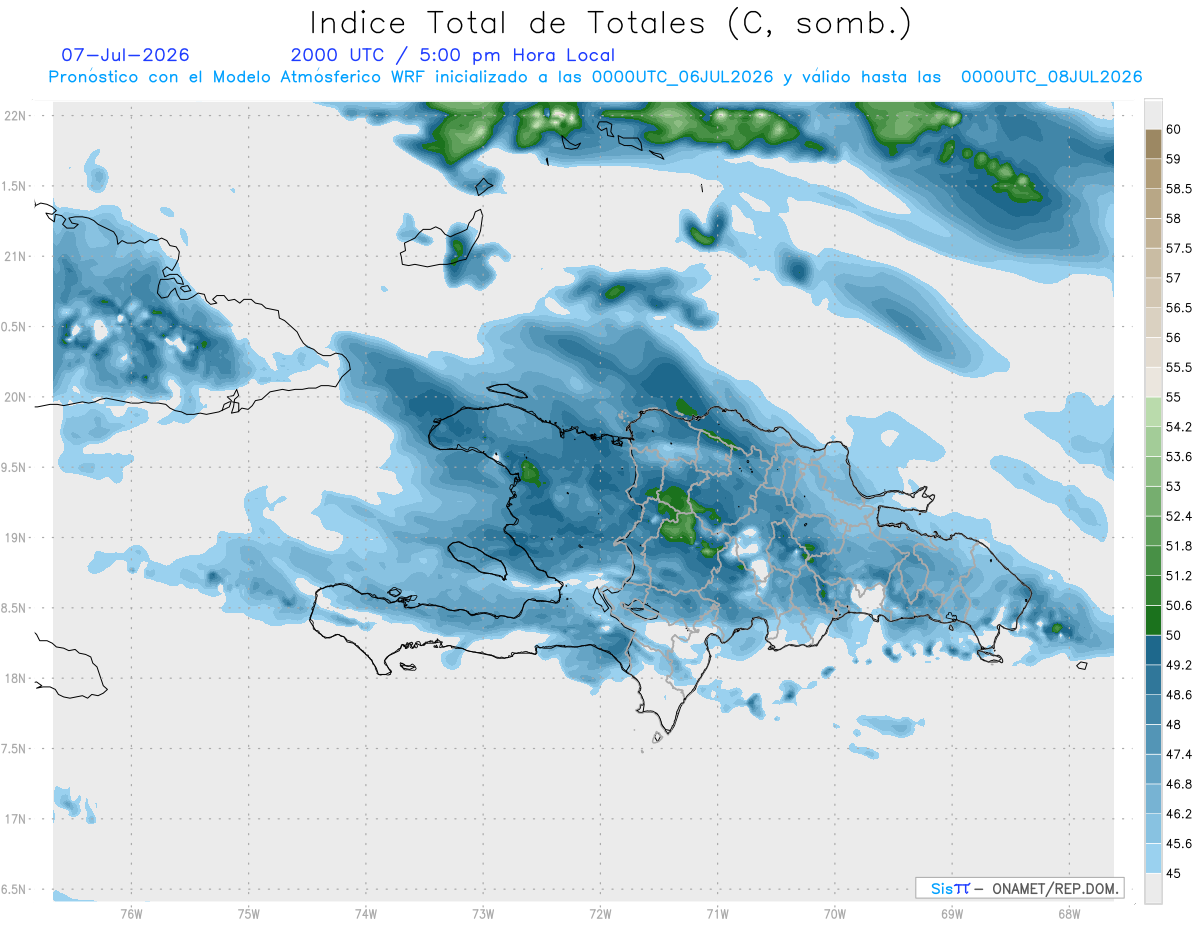The height and width of the screenshot is (927, 1200).
Task: Click the 76W longitude label
Action: pos(131,913)
